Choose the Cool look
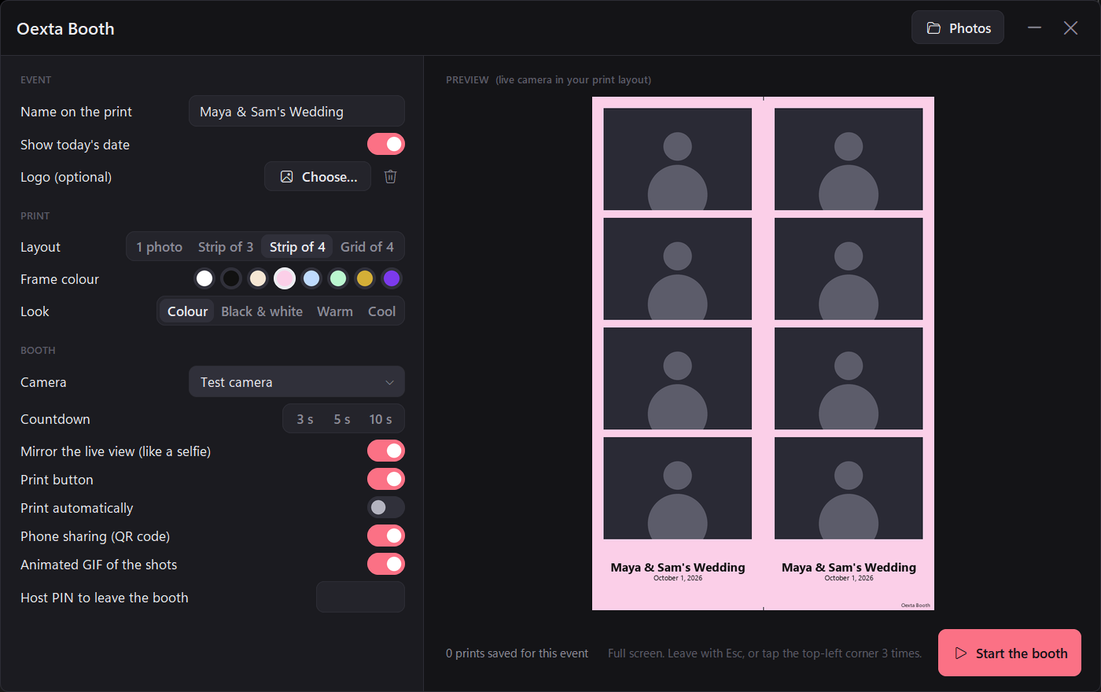Viewport: 1101px width, 692px height. pos(382,312)
